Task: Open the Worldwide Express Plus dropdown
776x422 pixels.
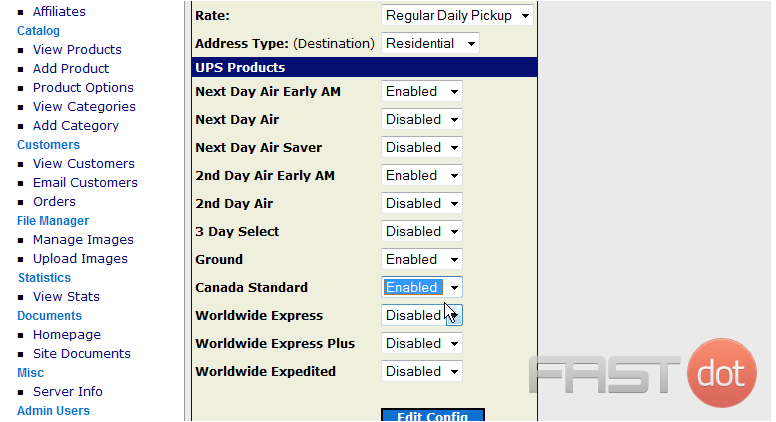Action: (422, 343)
